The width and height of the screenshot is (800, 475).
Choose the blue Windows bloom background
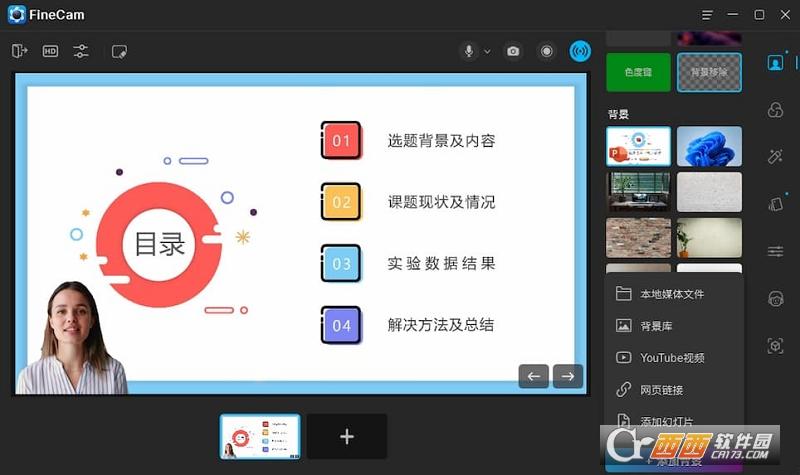[x=709, y=146]
